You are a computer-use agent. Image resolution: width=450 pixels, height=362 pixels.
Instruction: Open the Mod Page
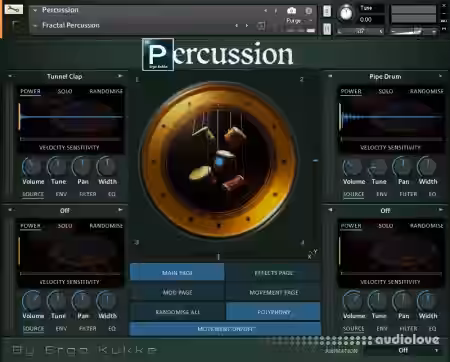[177, 292]
